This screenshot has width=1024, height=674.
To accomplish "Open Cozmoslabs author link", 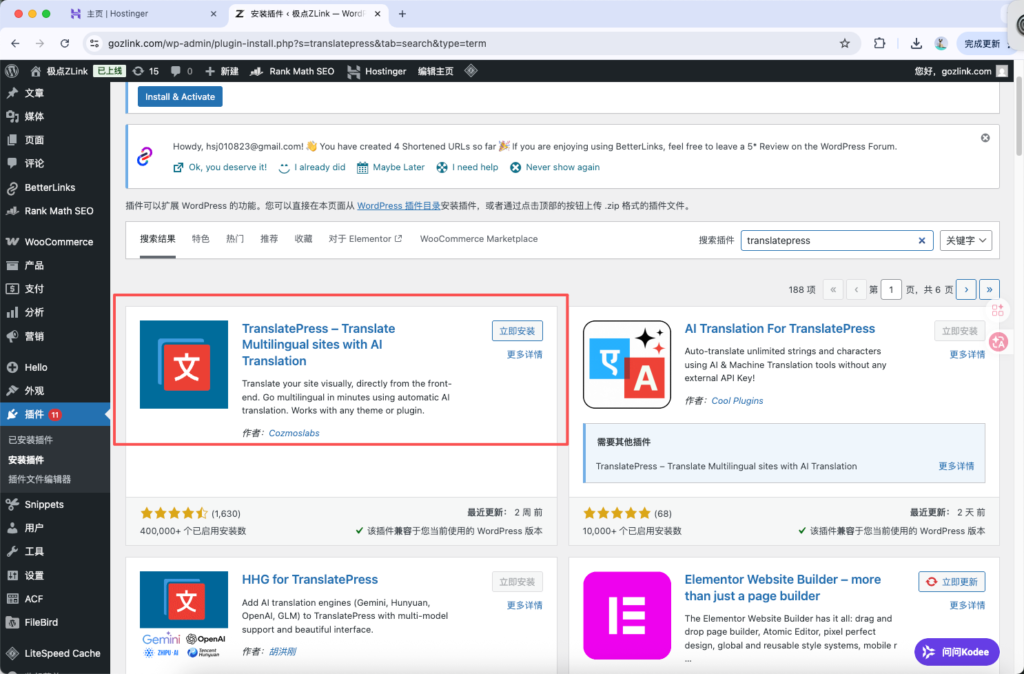I will click(294, 433).
